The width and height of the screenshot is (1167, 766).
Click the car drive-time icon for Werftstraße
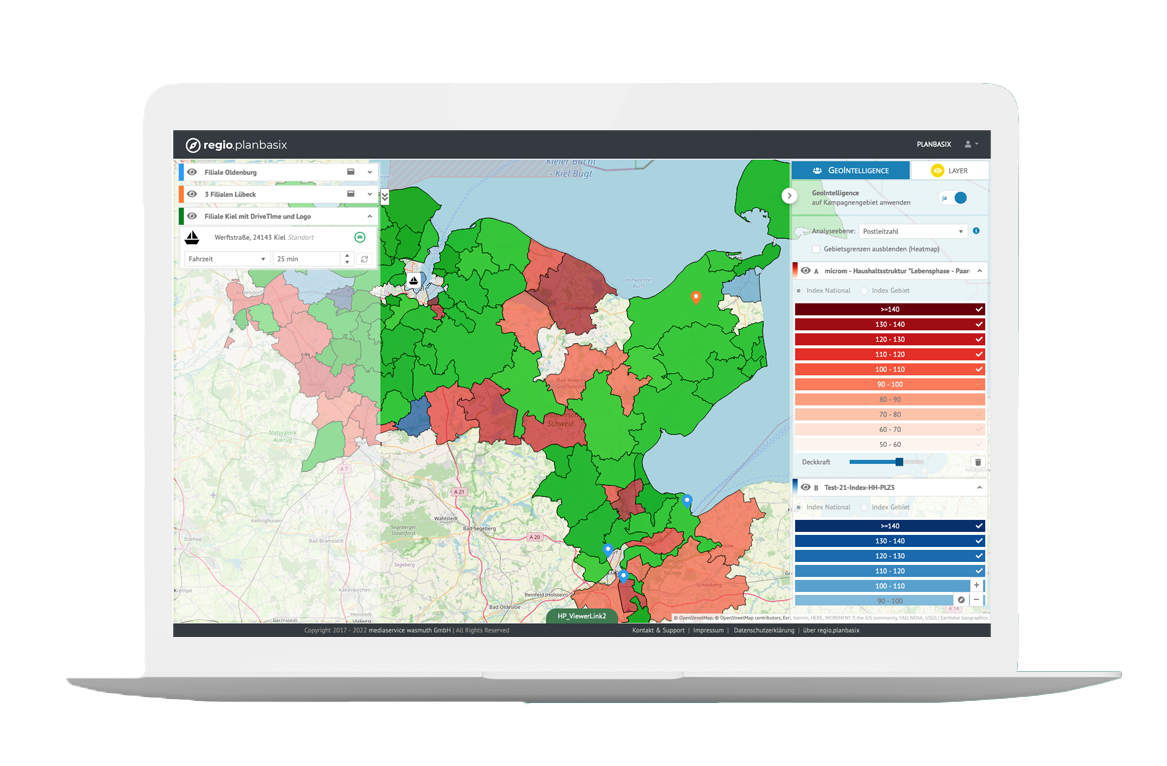[x=359, y=237]
